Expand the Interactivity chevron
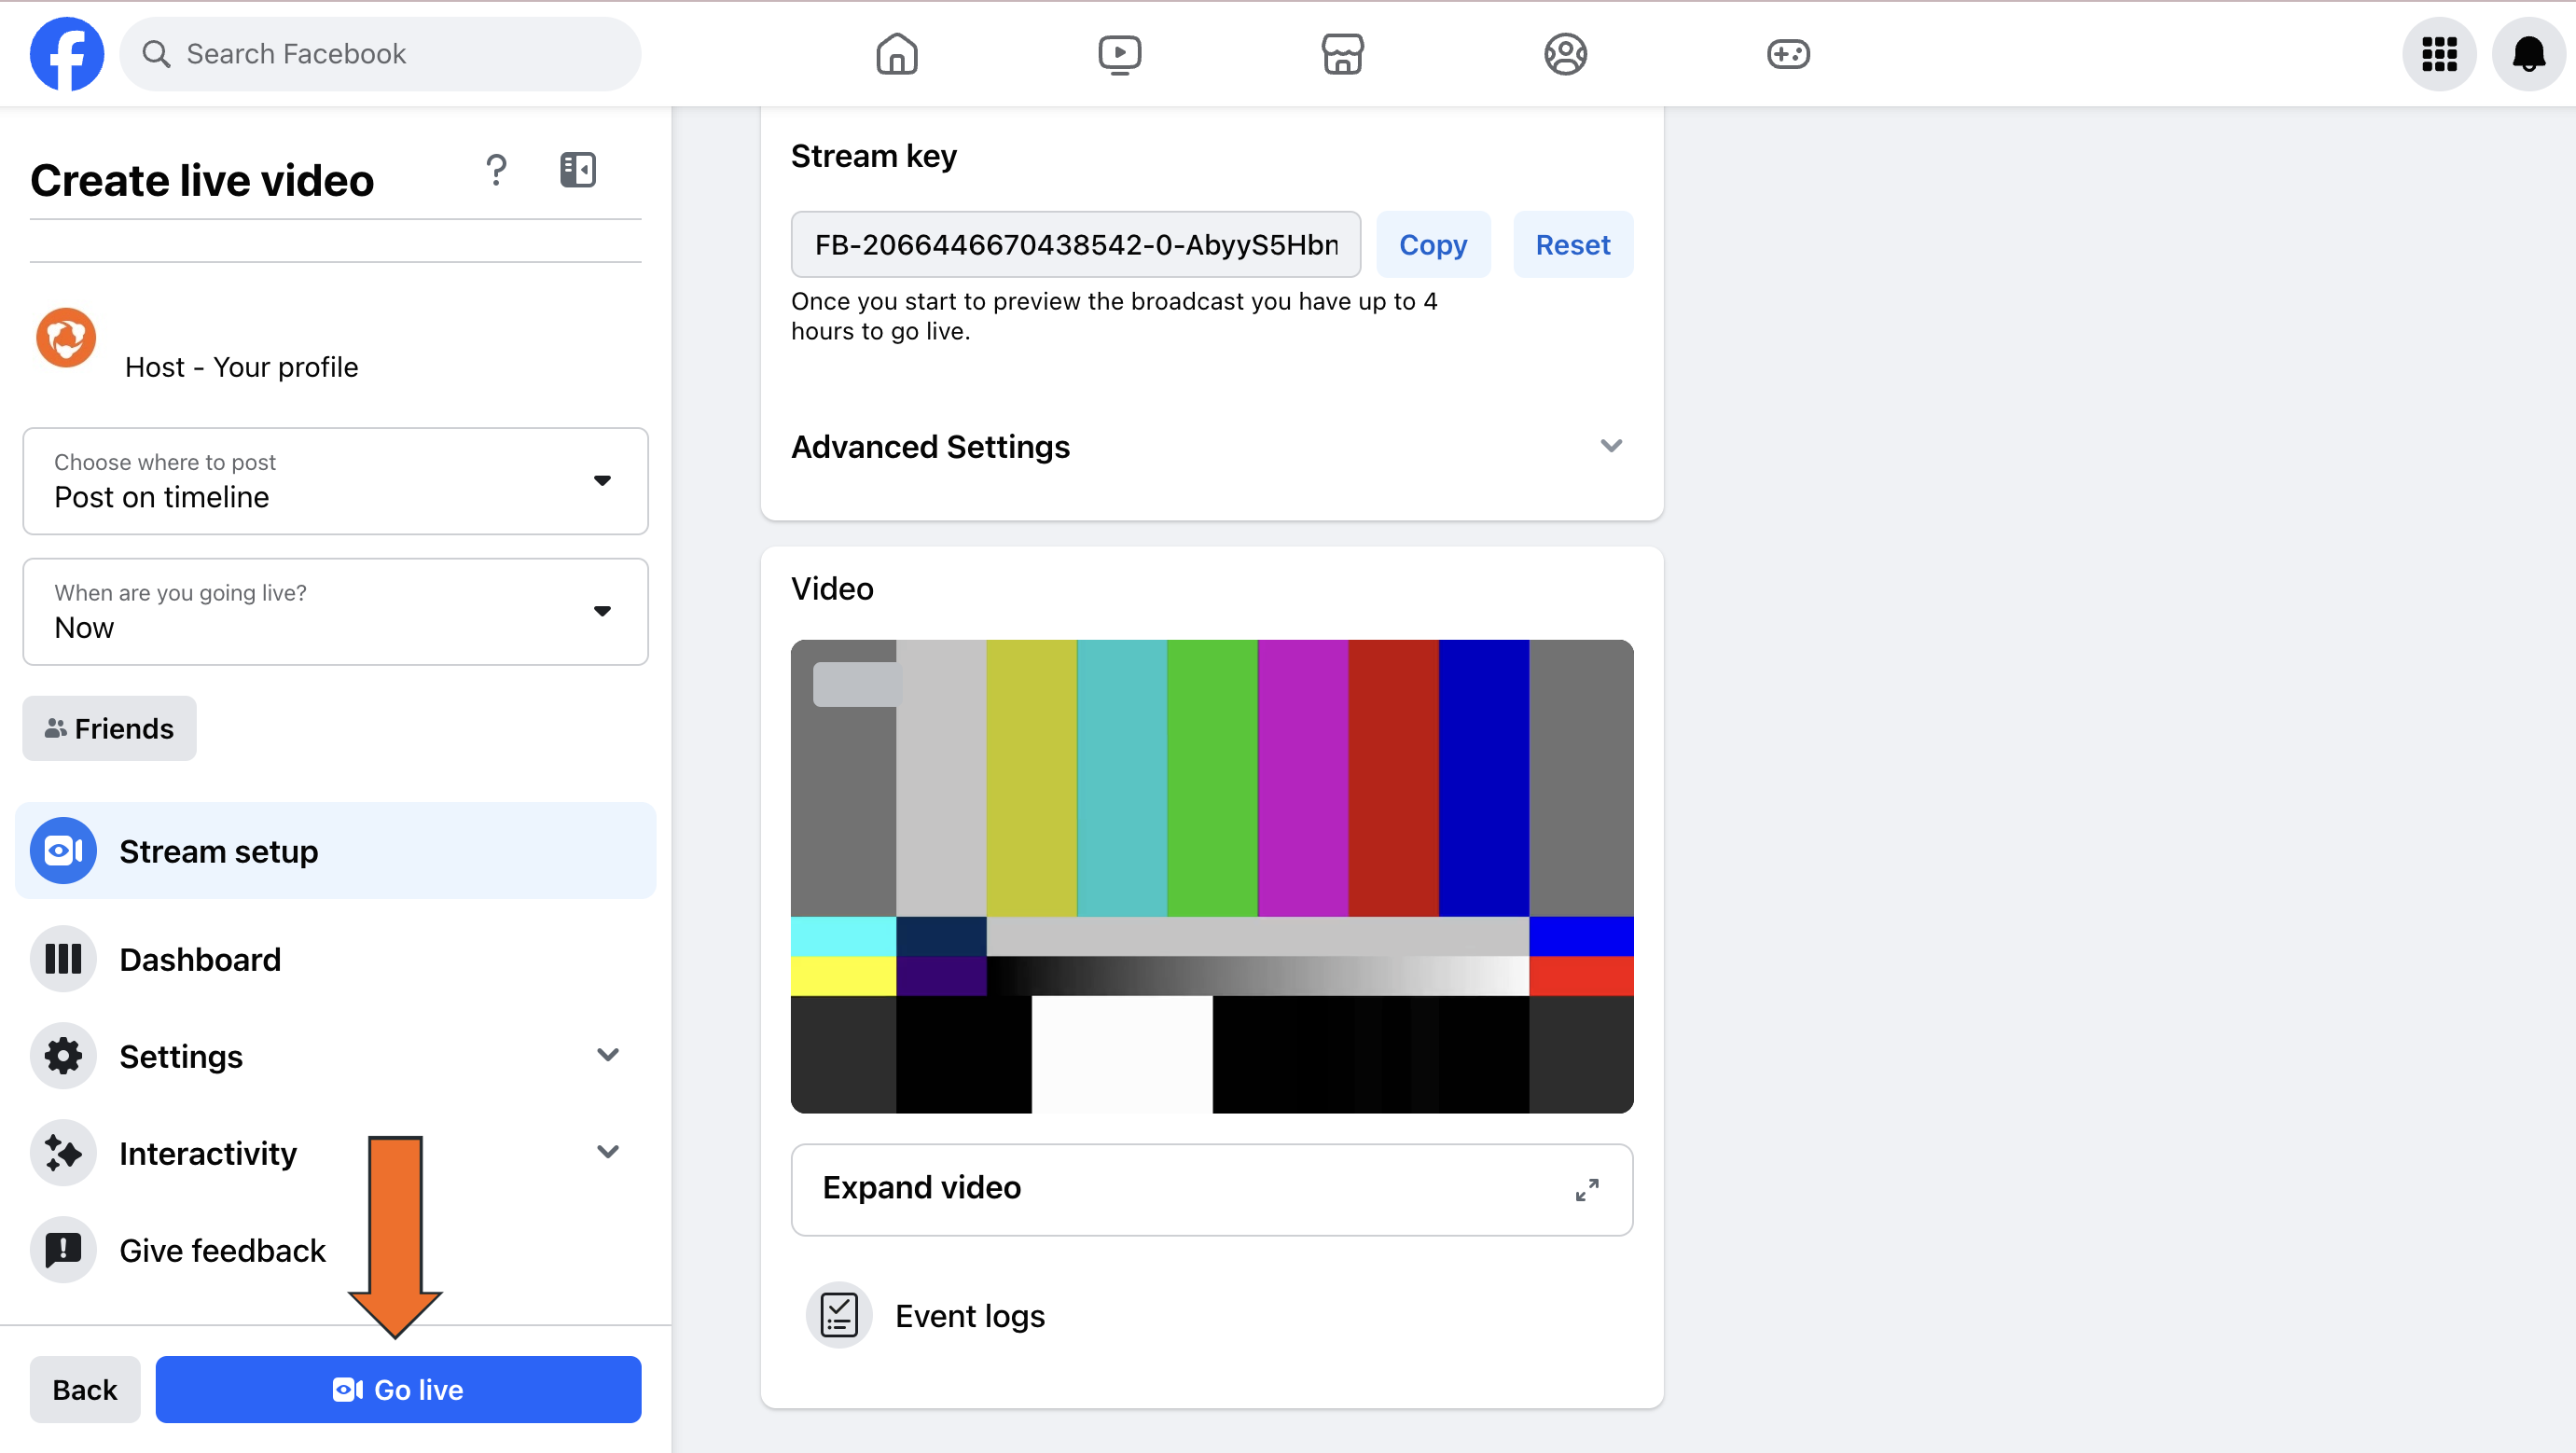The height and width of the screenshot is (1453, 2576). click(607, 1152)
